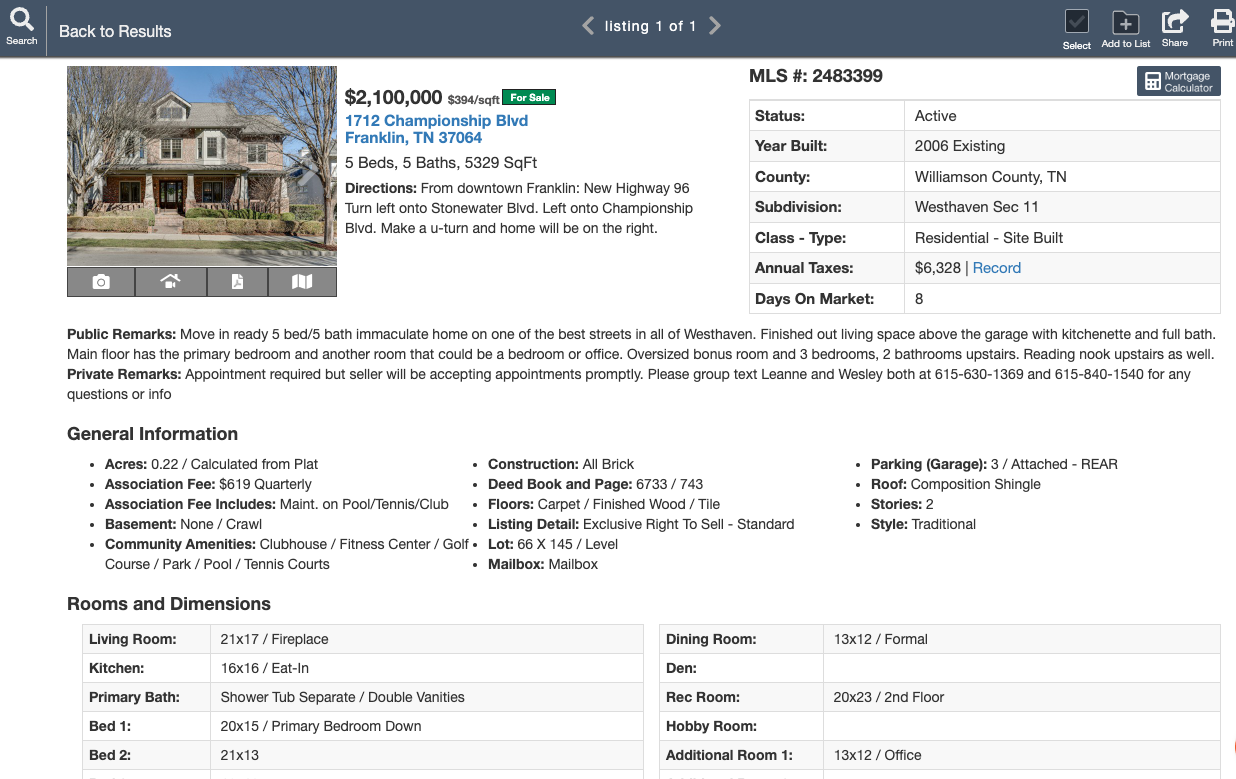Share this listing

(1174, 26)
